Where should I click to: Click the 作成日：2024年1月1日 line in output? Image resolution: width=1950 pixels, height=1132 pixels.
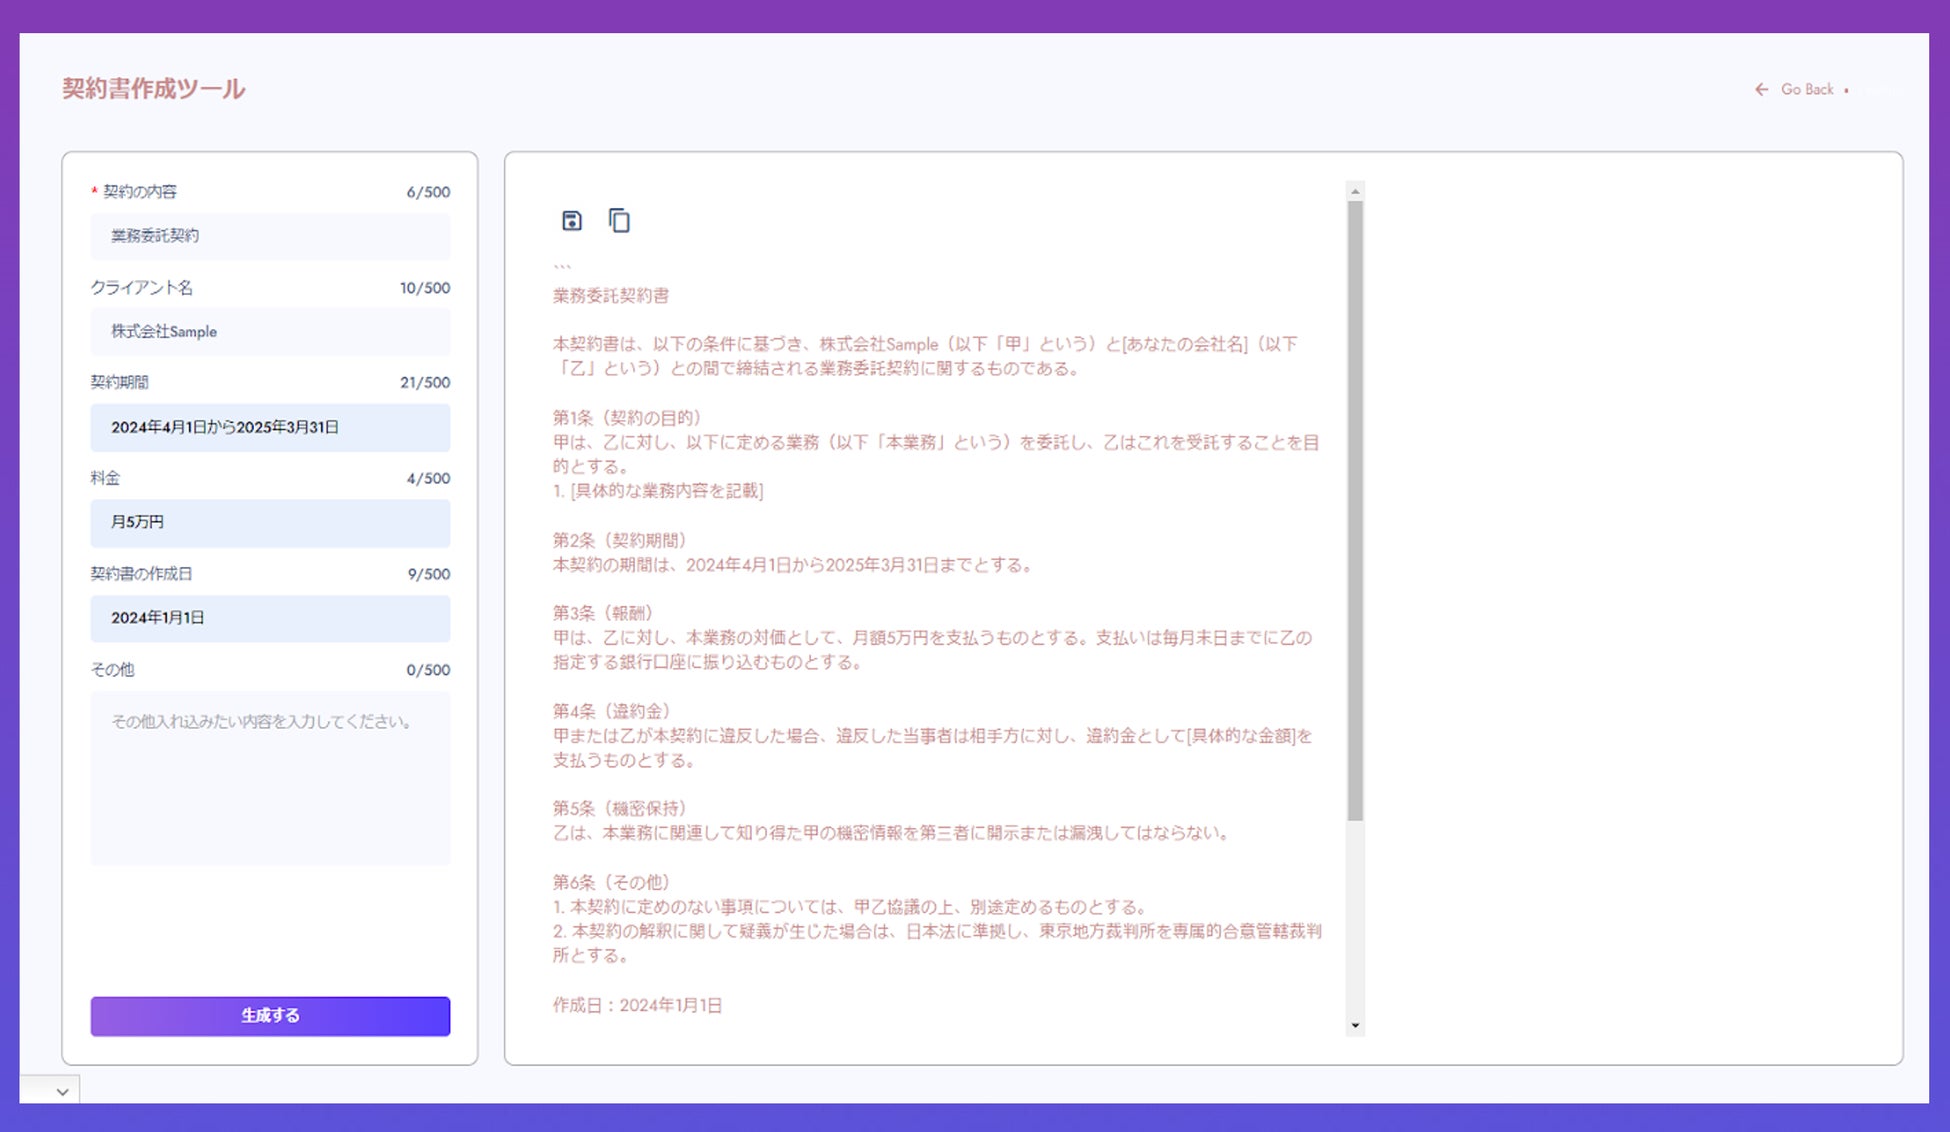click(x=637, y=1005)
